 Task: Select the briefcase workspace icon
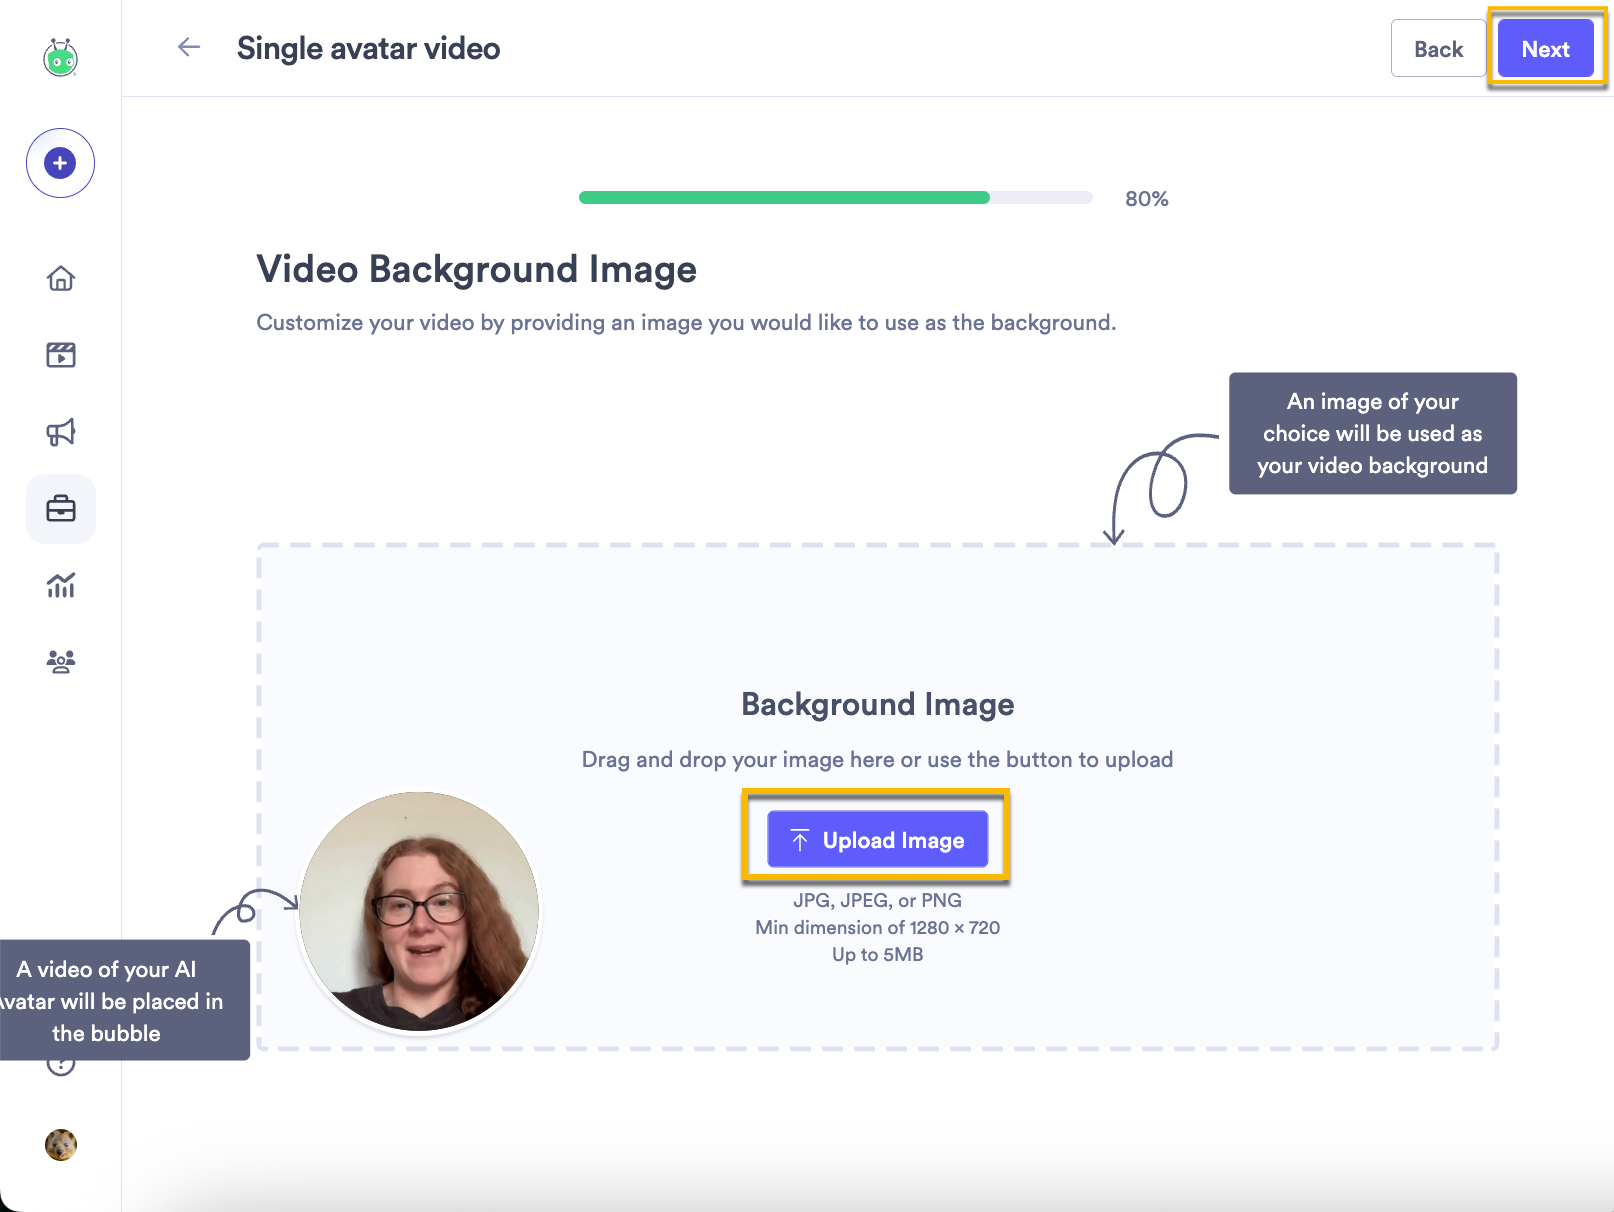(60, 509)
